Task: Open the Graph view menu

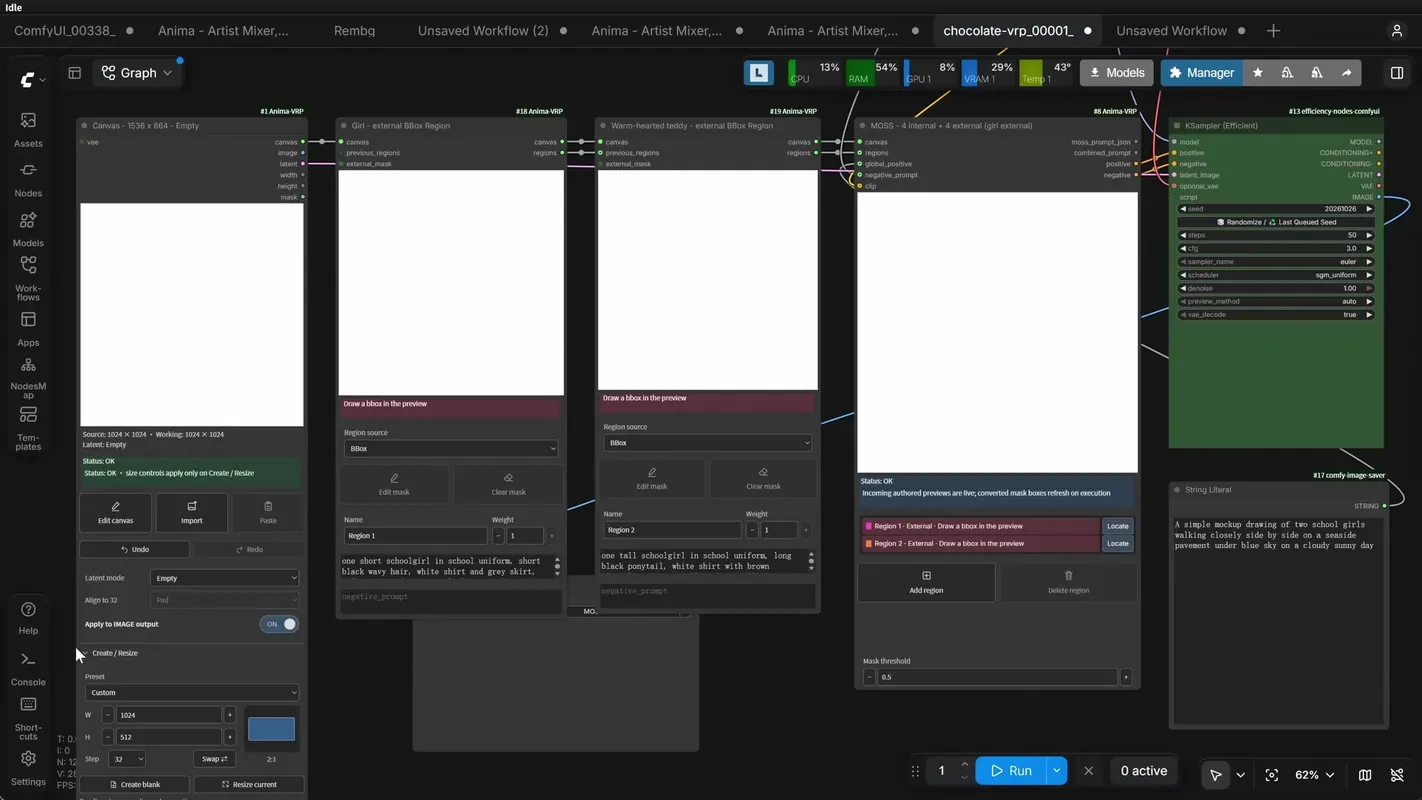Action: pyautogui.click(x=137, y=73)
